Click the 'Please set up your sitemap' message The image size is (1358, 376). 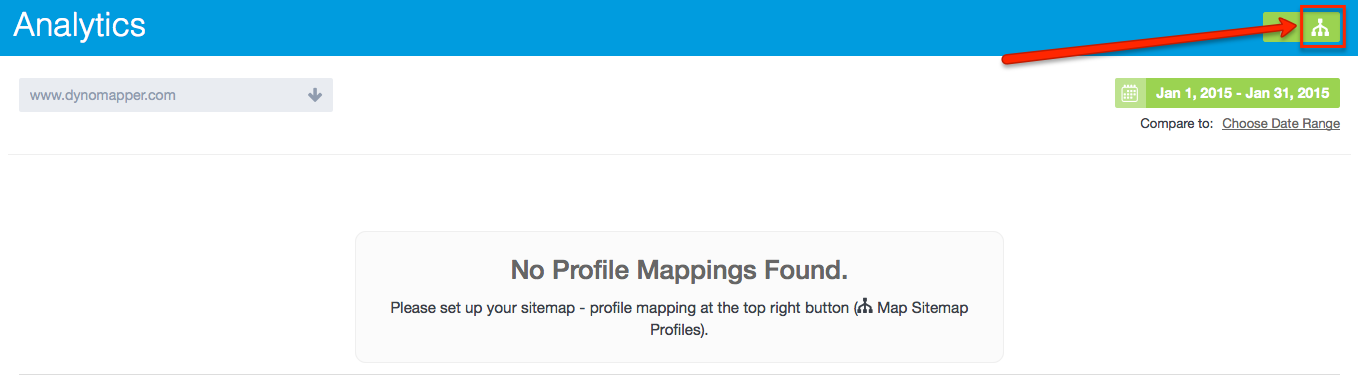679,319
